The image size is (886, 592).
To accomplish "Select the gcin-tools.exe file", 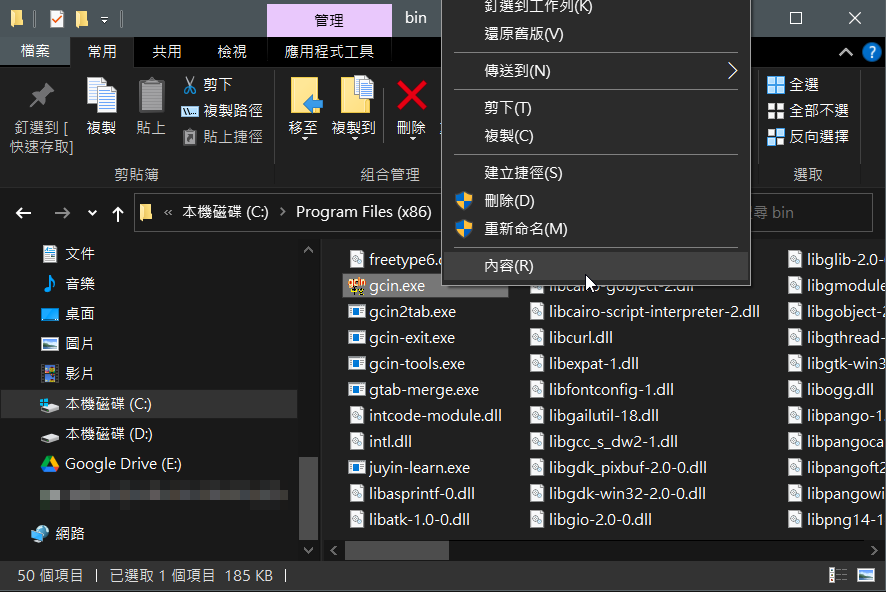I will (416, 364).
